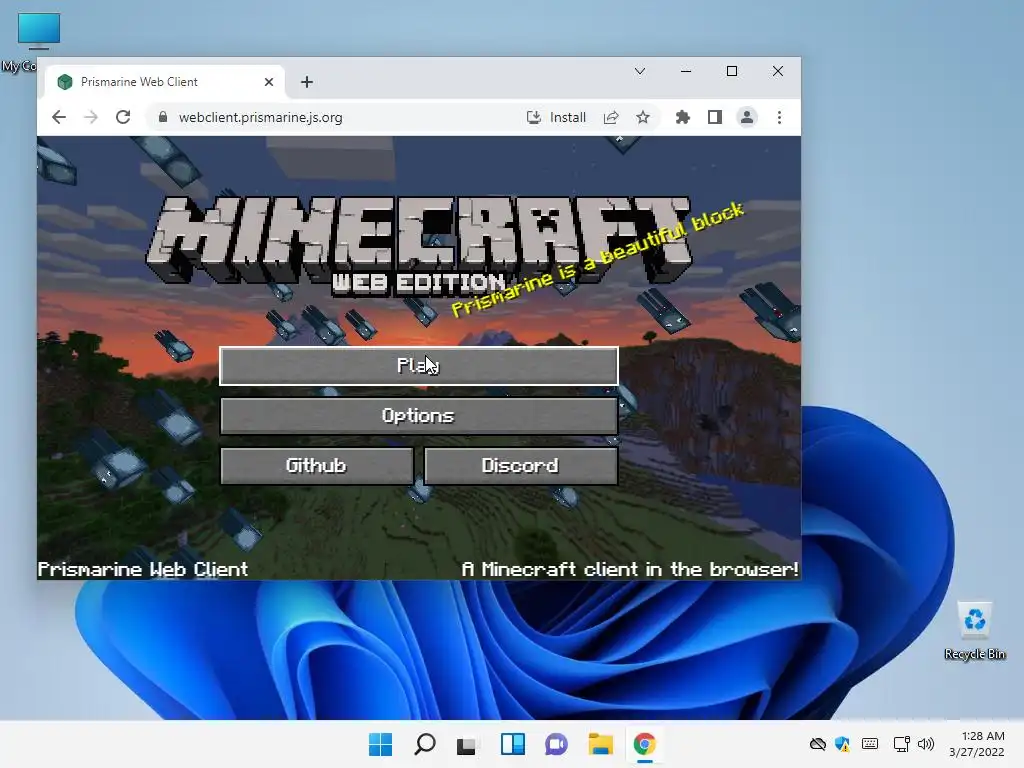1024x768 pixels.
Task: Click the browser forward arrow
Action: click(x=91, y=118)
